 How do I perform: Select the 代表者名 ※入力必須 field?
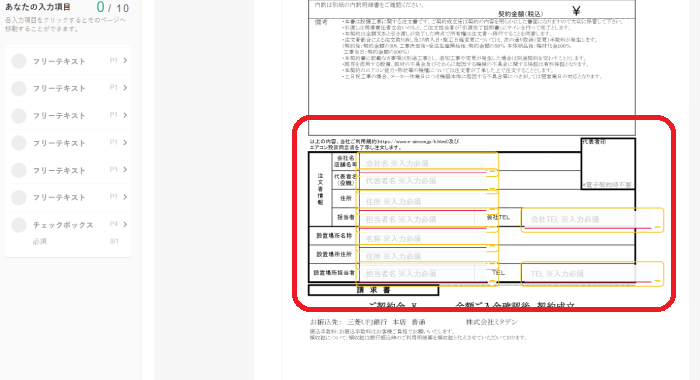click(x=427, y=180)
